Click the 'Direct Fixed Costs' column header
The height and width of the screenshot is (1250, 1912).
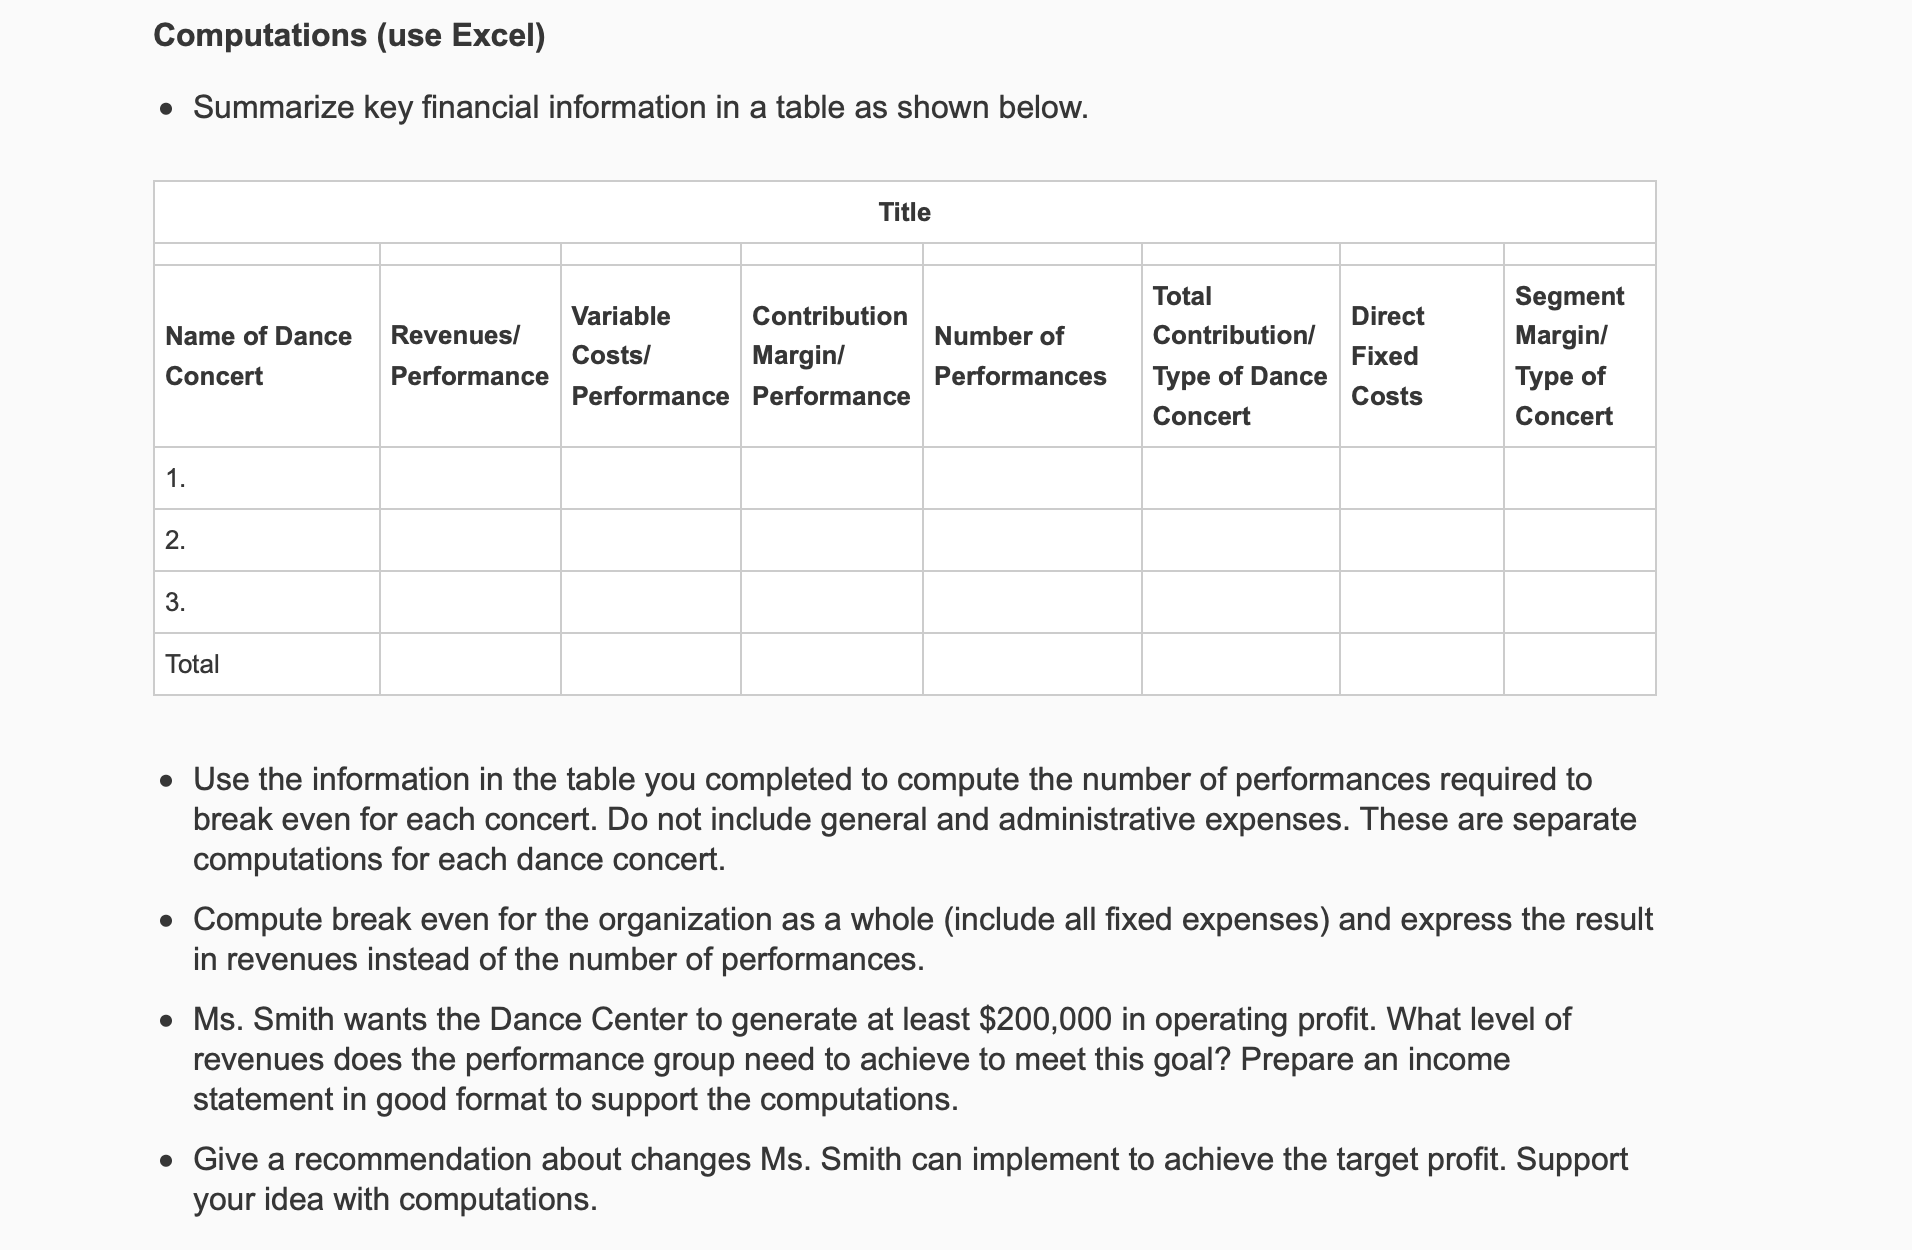click(1421, 356)
